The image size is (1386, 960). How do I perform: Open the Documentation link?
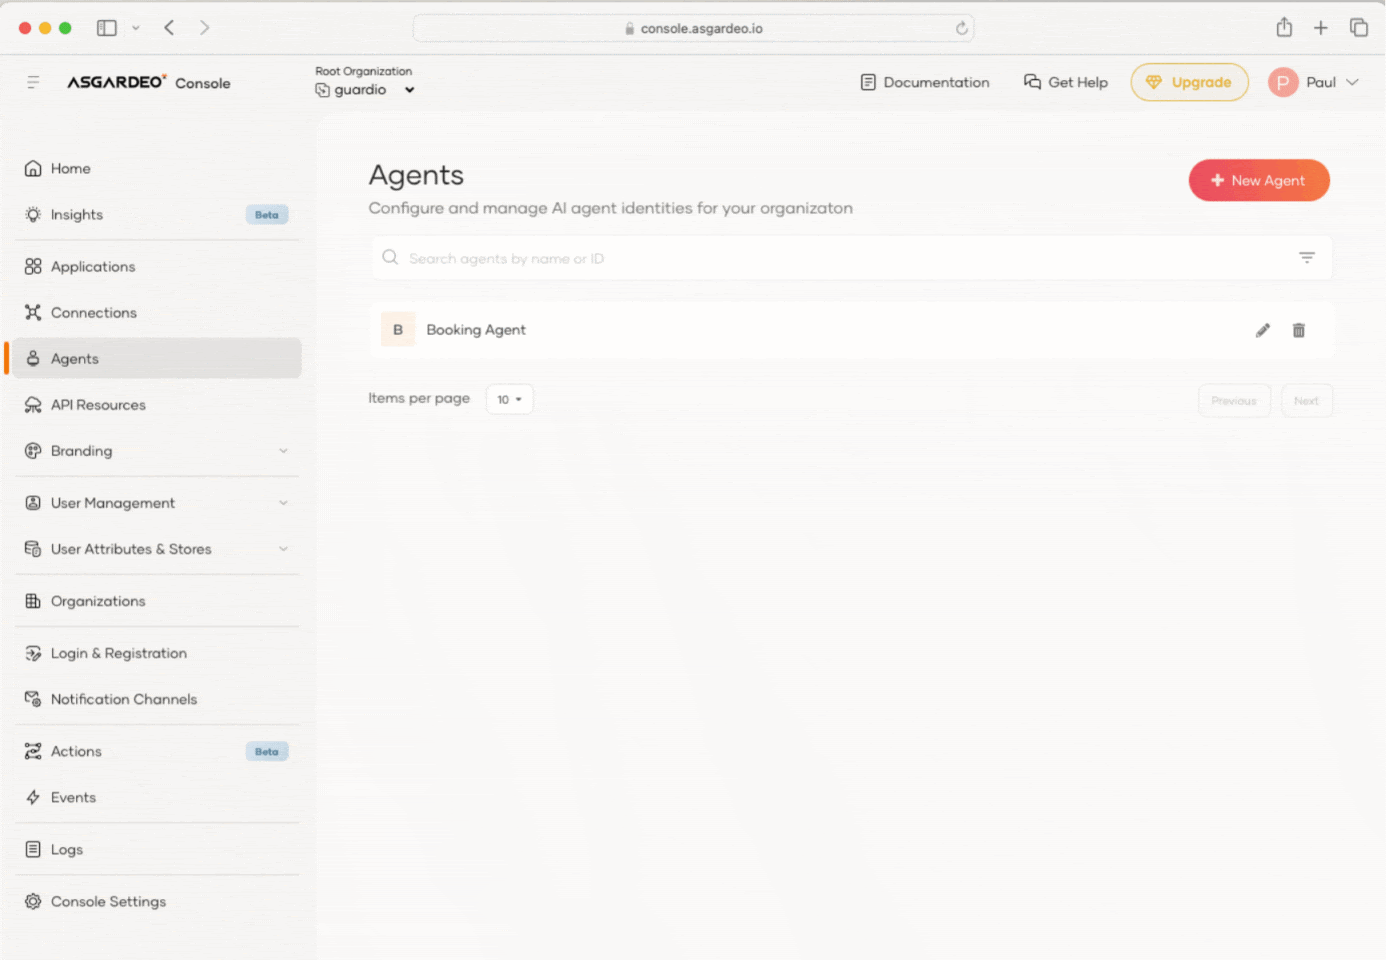925,82
